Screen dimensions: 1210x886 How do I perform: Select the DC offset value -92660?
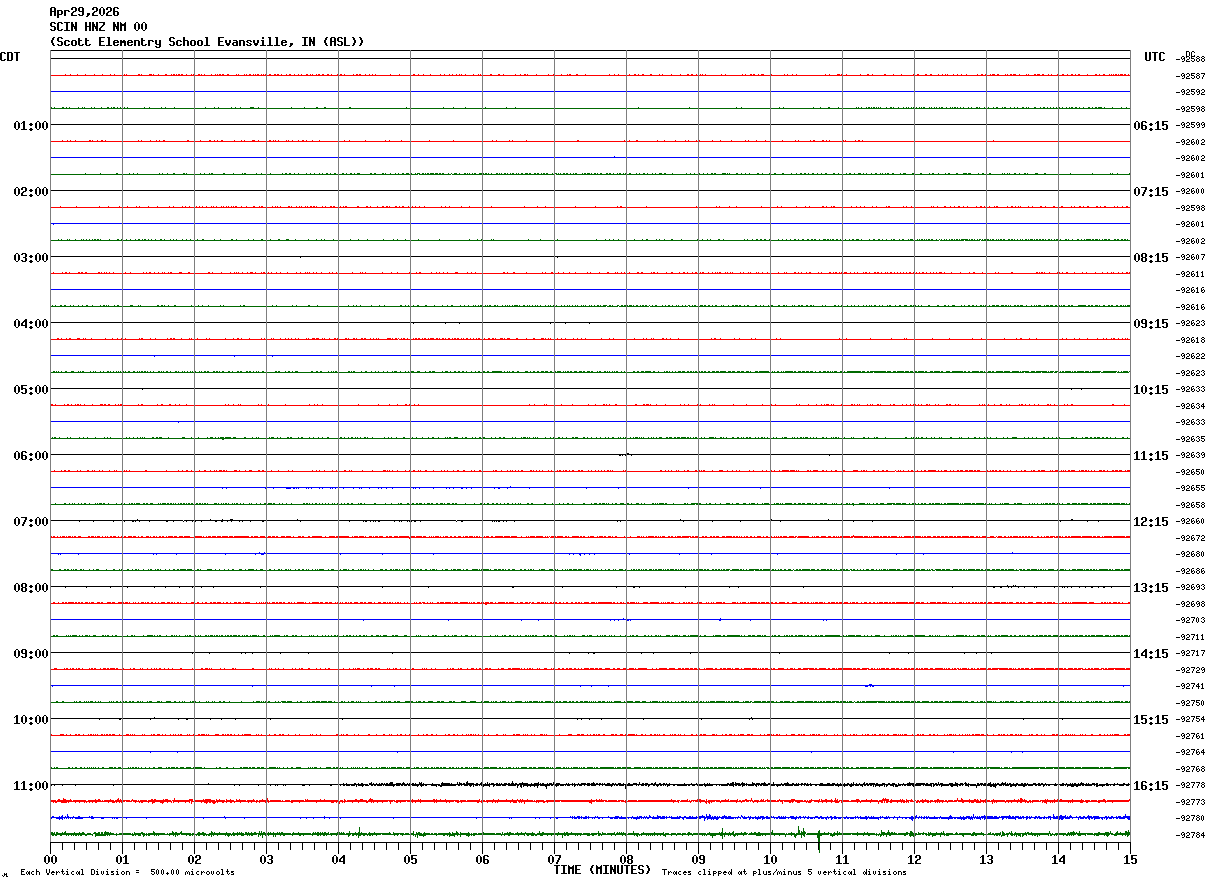coord(1191,521)
